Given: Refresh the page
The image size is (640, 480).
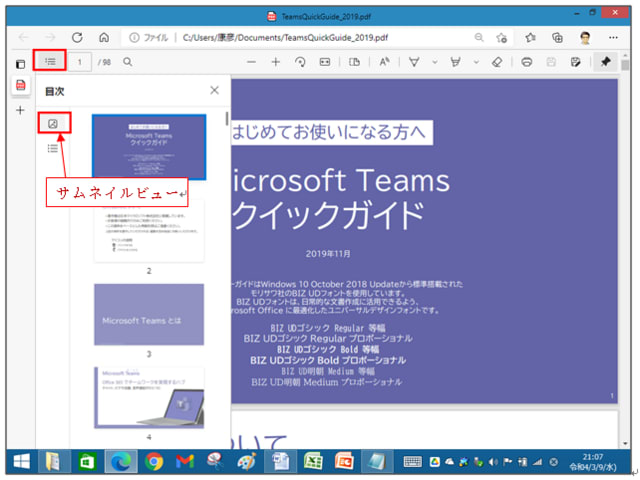Looking at the screenshot, I should tap(77, 38).
